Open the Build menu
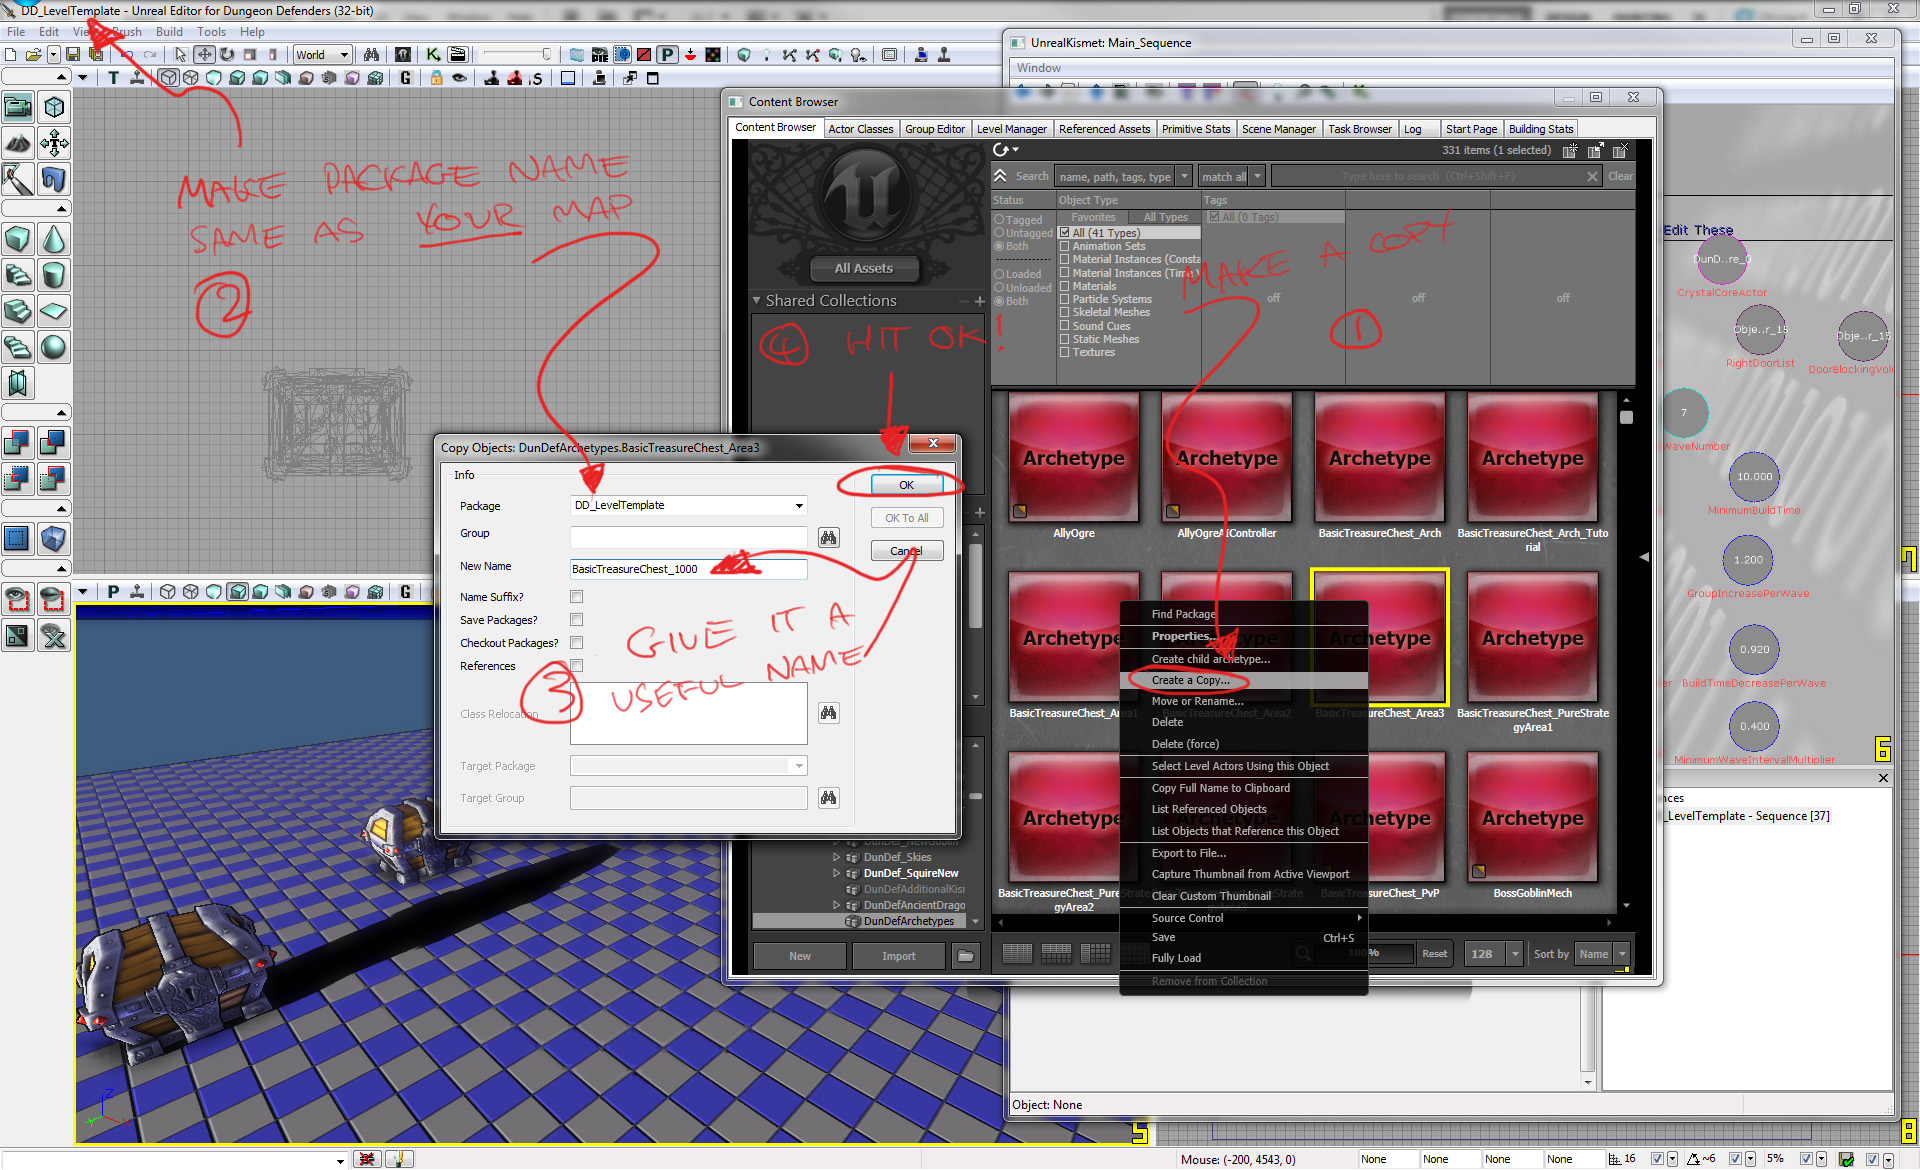 169,32
